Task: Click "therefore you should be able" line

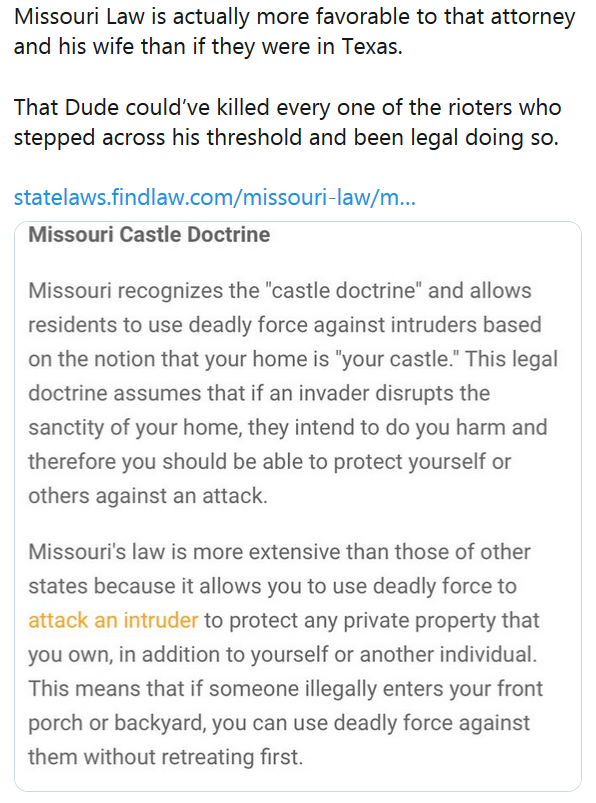Action: 269,461
